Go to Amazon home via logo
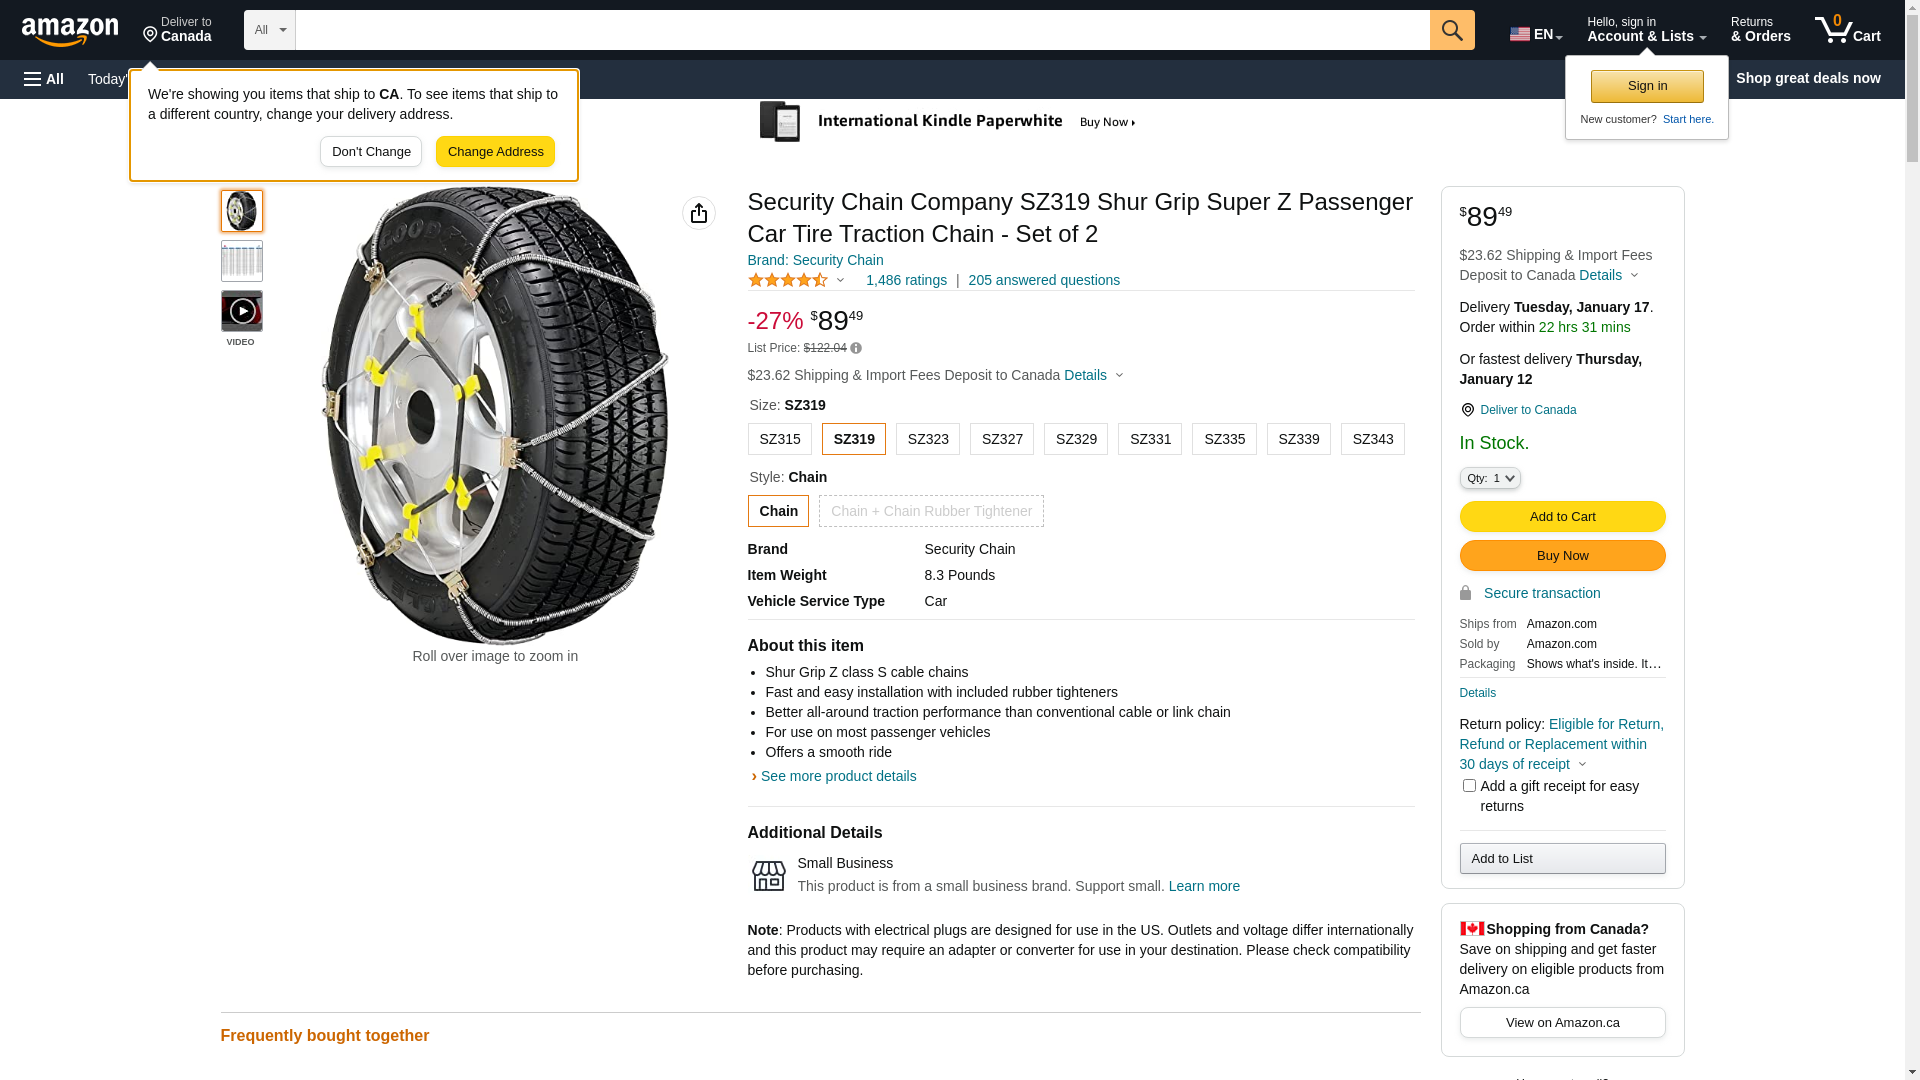The height and width of the screenshot is (1080, 1920). coord(70,31)
